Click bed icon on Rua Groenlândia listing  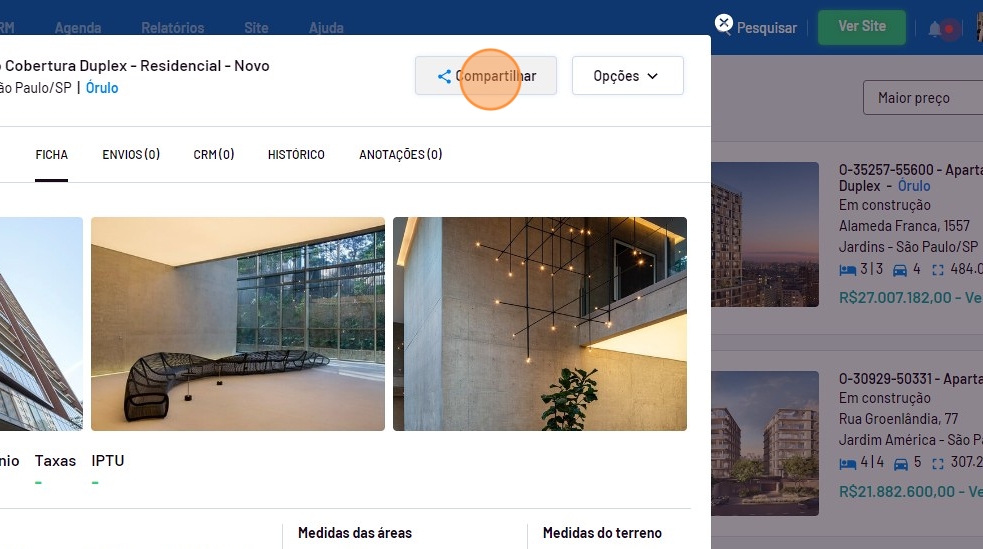(847, 463)
